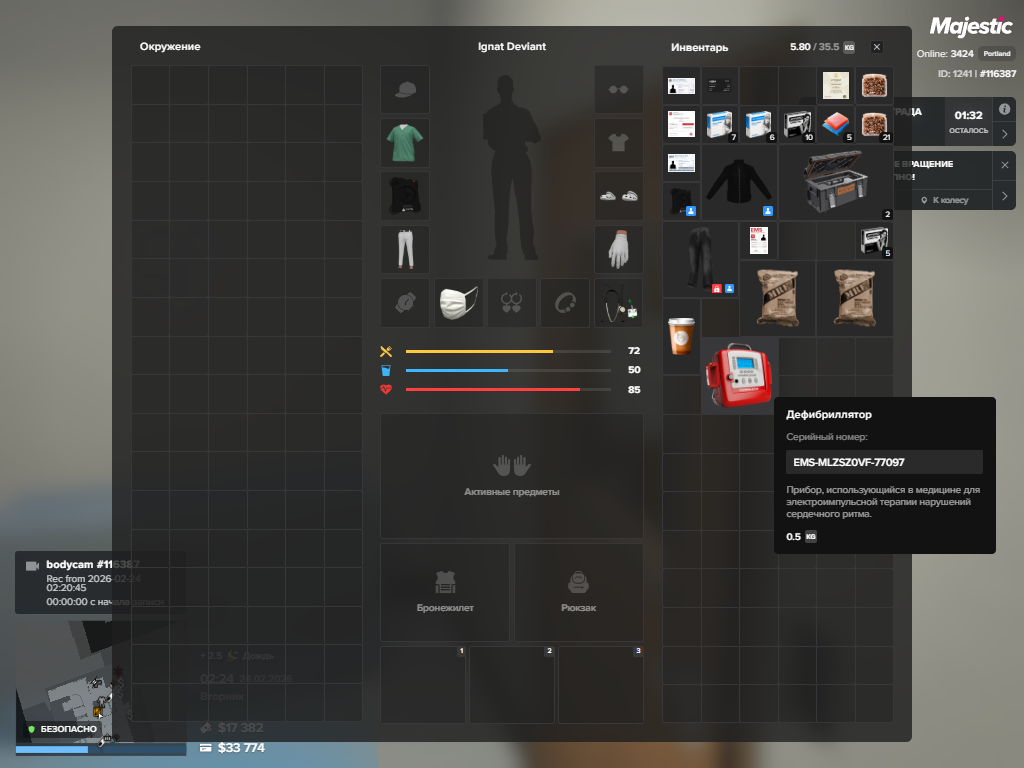Click the stethoscope accessory slot
Viewport: 1024px width, 768px height.
point(618,303)
